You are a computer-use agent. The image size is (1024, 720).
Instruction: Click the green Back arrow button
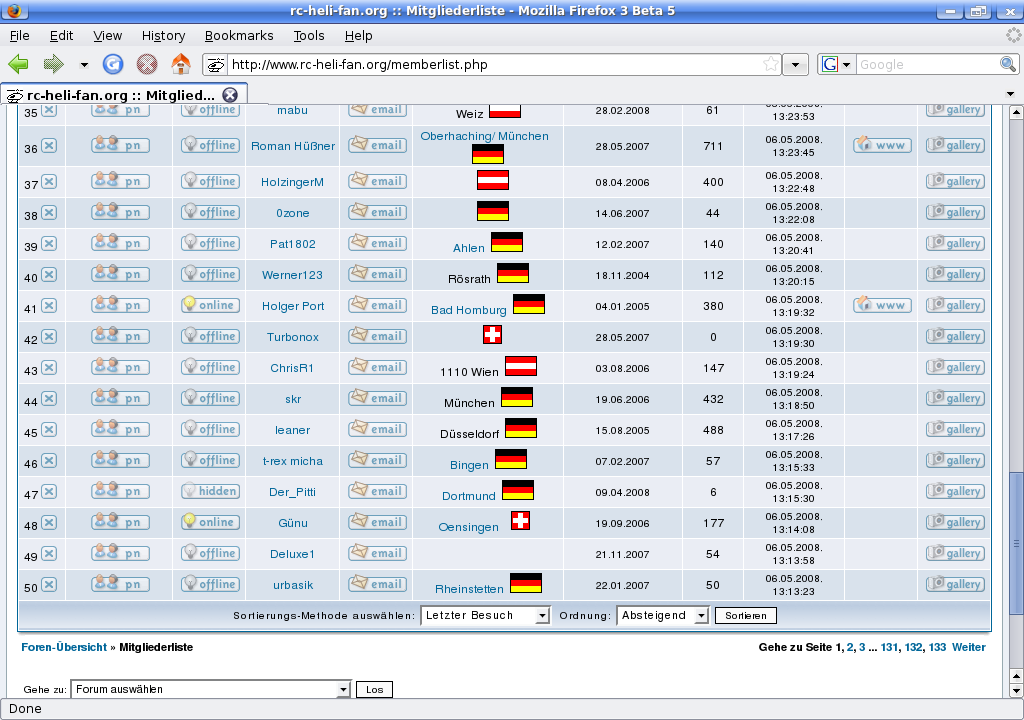pos(18,64)
